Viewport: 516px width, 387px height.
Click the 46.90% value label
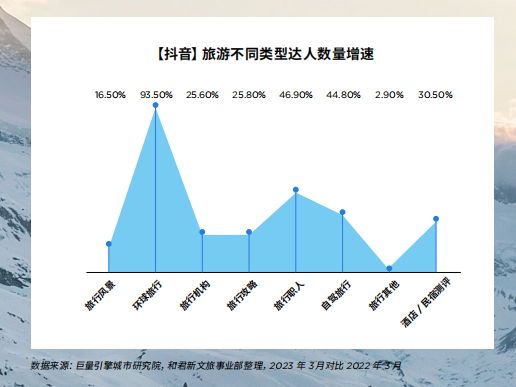coord(296,95)
